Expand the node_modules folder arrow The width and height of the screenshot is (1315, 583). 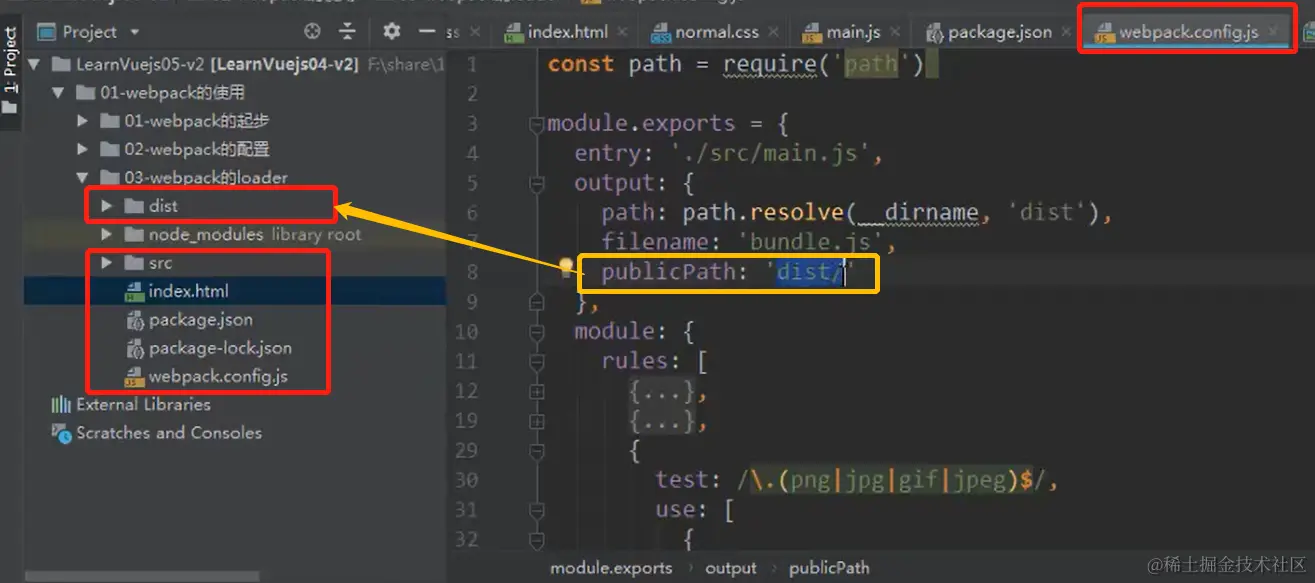coord(108,234)
